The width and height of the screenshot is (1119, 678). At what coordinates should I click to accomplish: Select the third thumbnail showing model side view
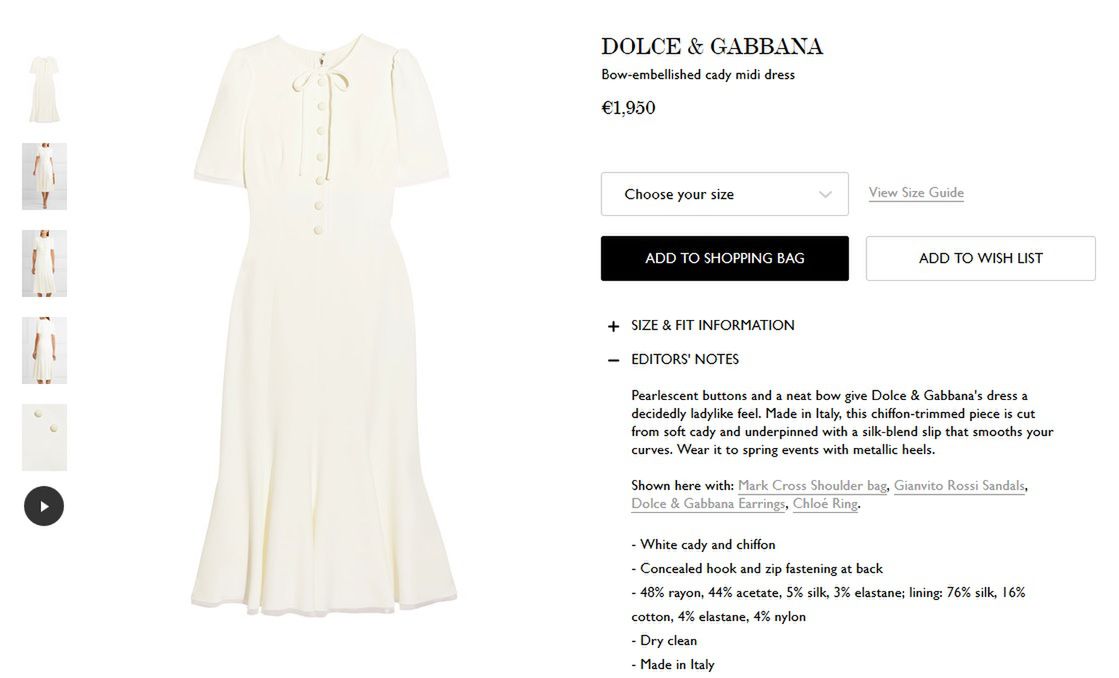44,263
